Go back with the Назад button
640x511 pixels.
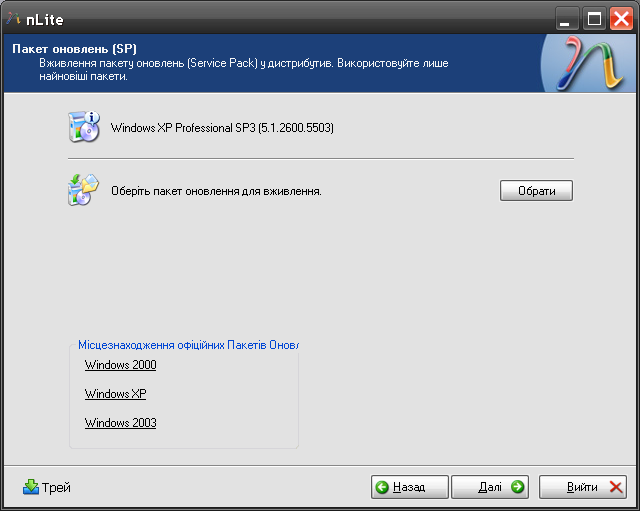(x=409, y=487)
